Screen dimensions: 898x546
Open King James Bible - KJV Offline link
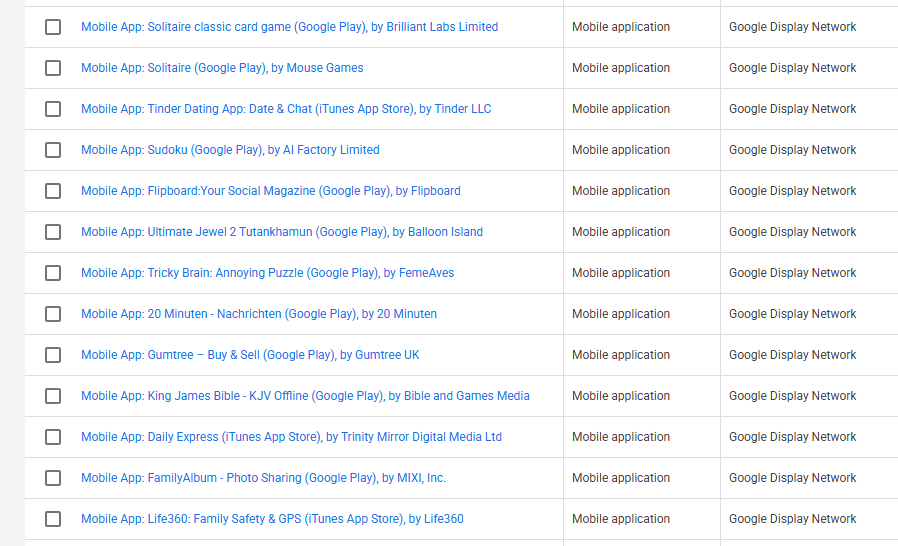[x=305, y=396]
